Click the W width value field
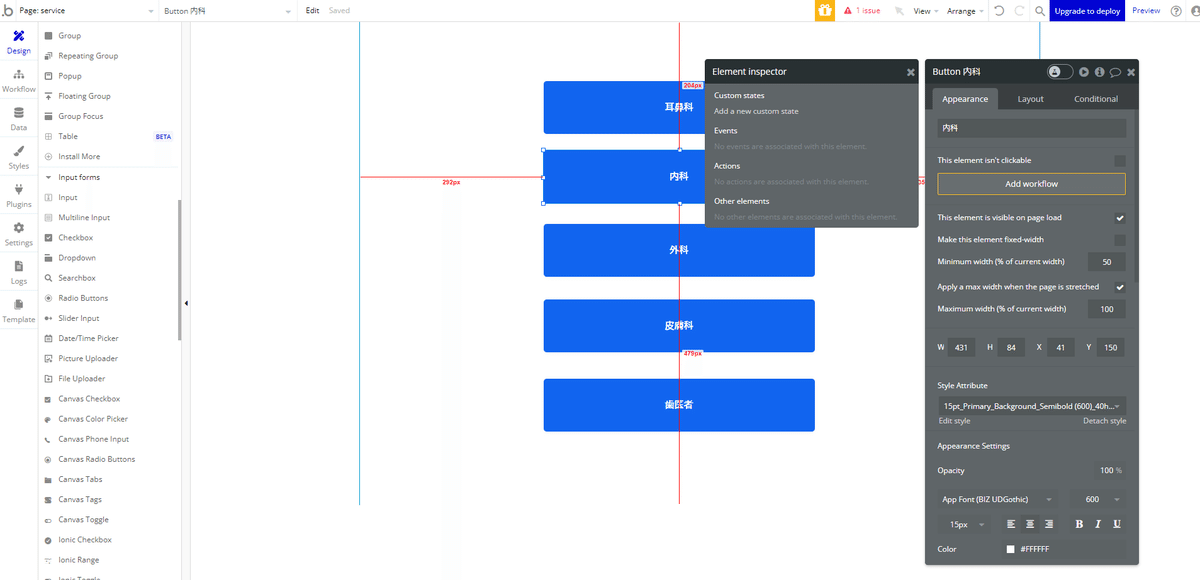Viewport: 1200px width, 580px height. [x=963, y=347]
